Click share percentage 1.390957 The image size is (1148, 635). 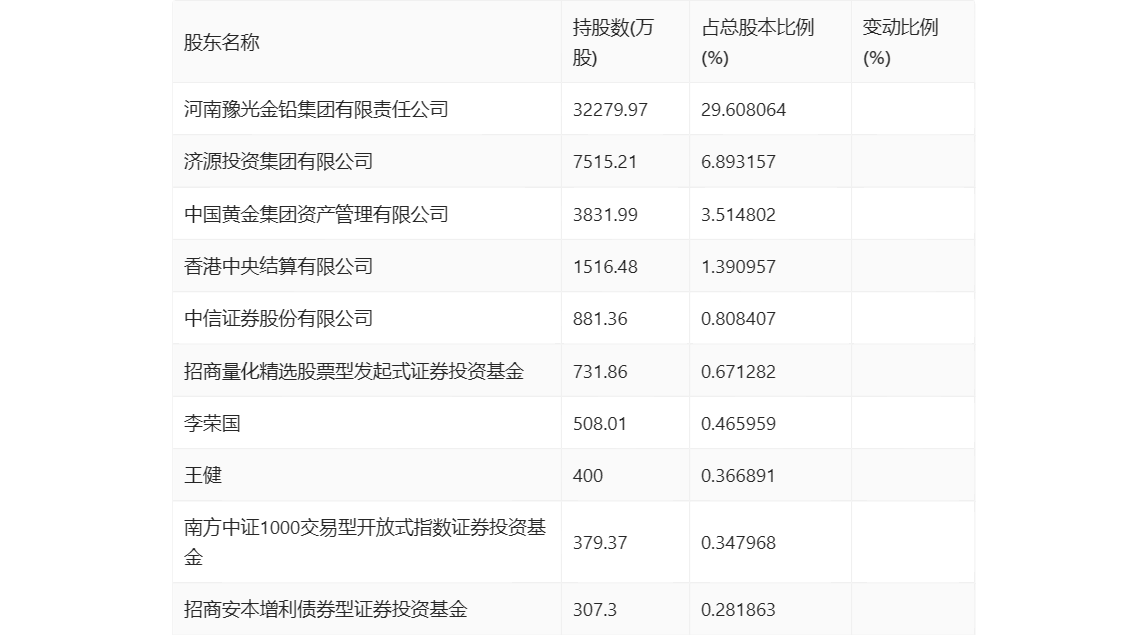pos(738,267)
